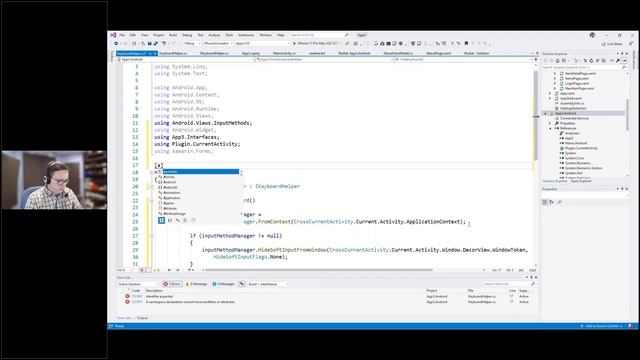Image resolution: width=640 pixels, height=360 pixels.
Task: Open the iPhoneSimulator platform dropdown
Action: point(218,43)
